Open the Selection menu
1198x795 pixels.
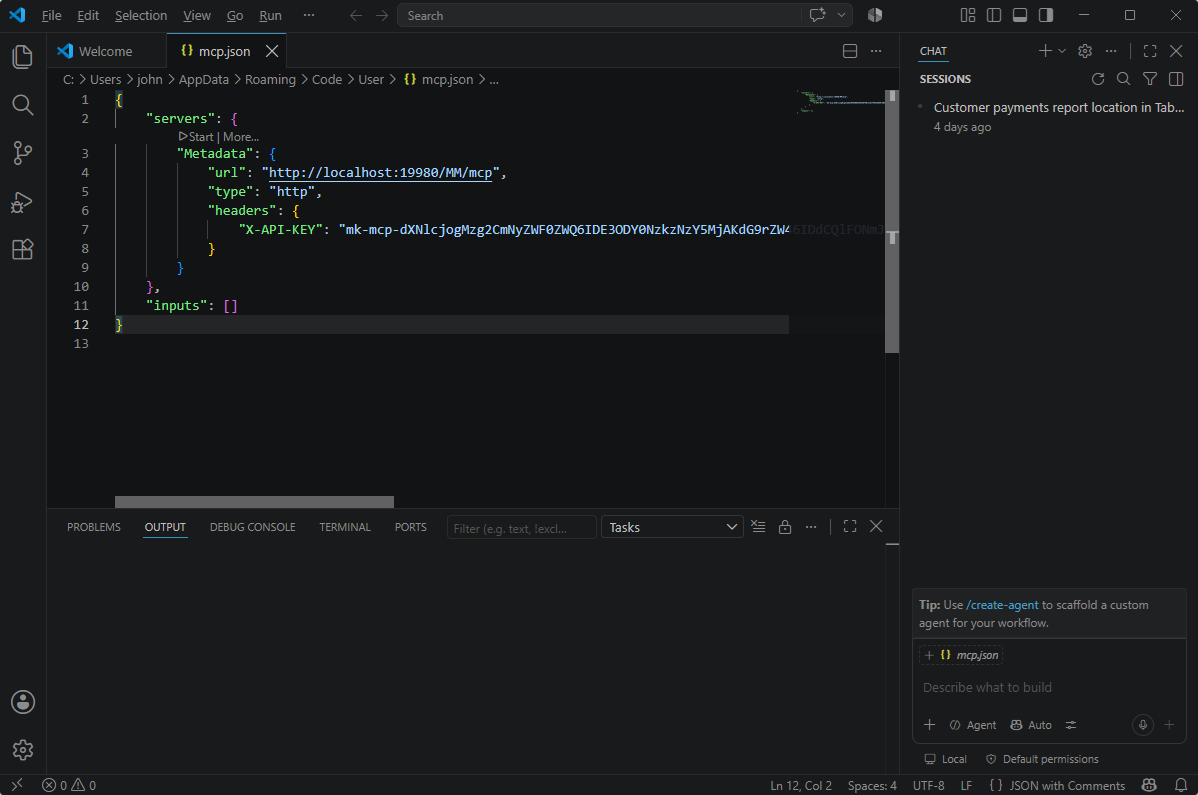[x=141, y=15]
